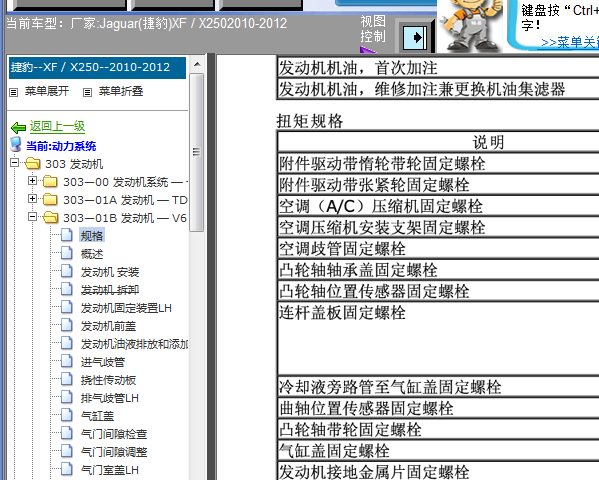
Task: Open the 进气歧管 tree item
Action: 103,362
